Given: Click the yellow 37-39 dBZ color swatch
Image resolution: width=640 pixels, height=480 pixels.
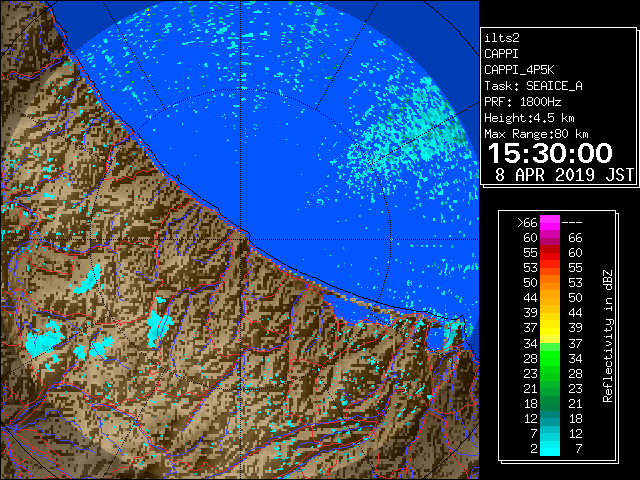Looking at the screenshot, I should 550,328.
